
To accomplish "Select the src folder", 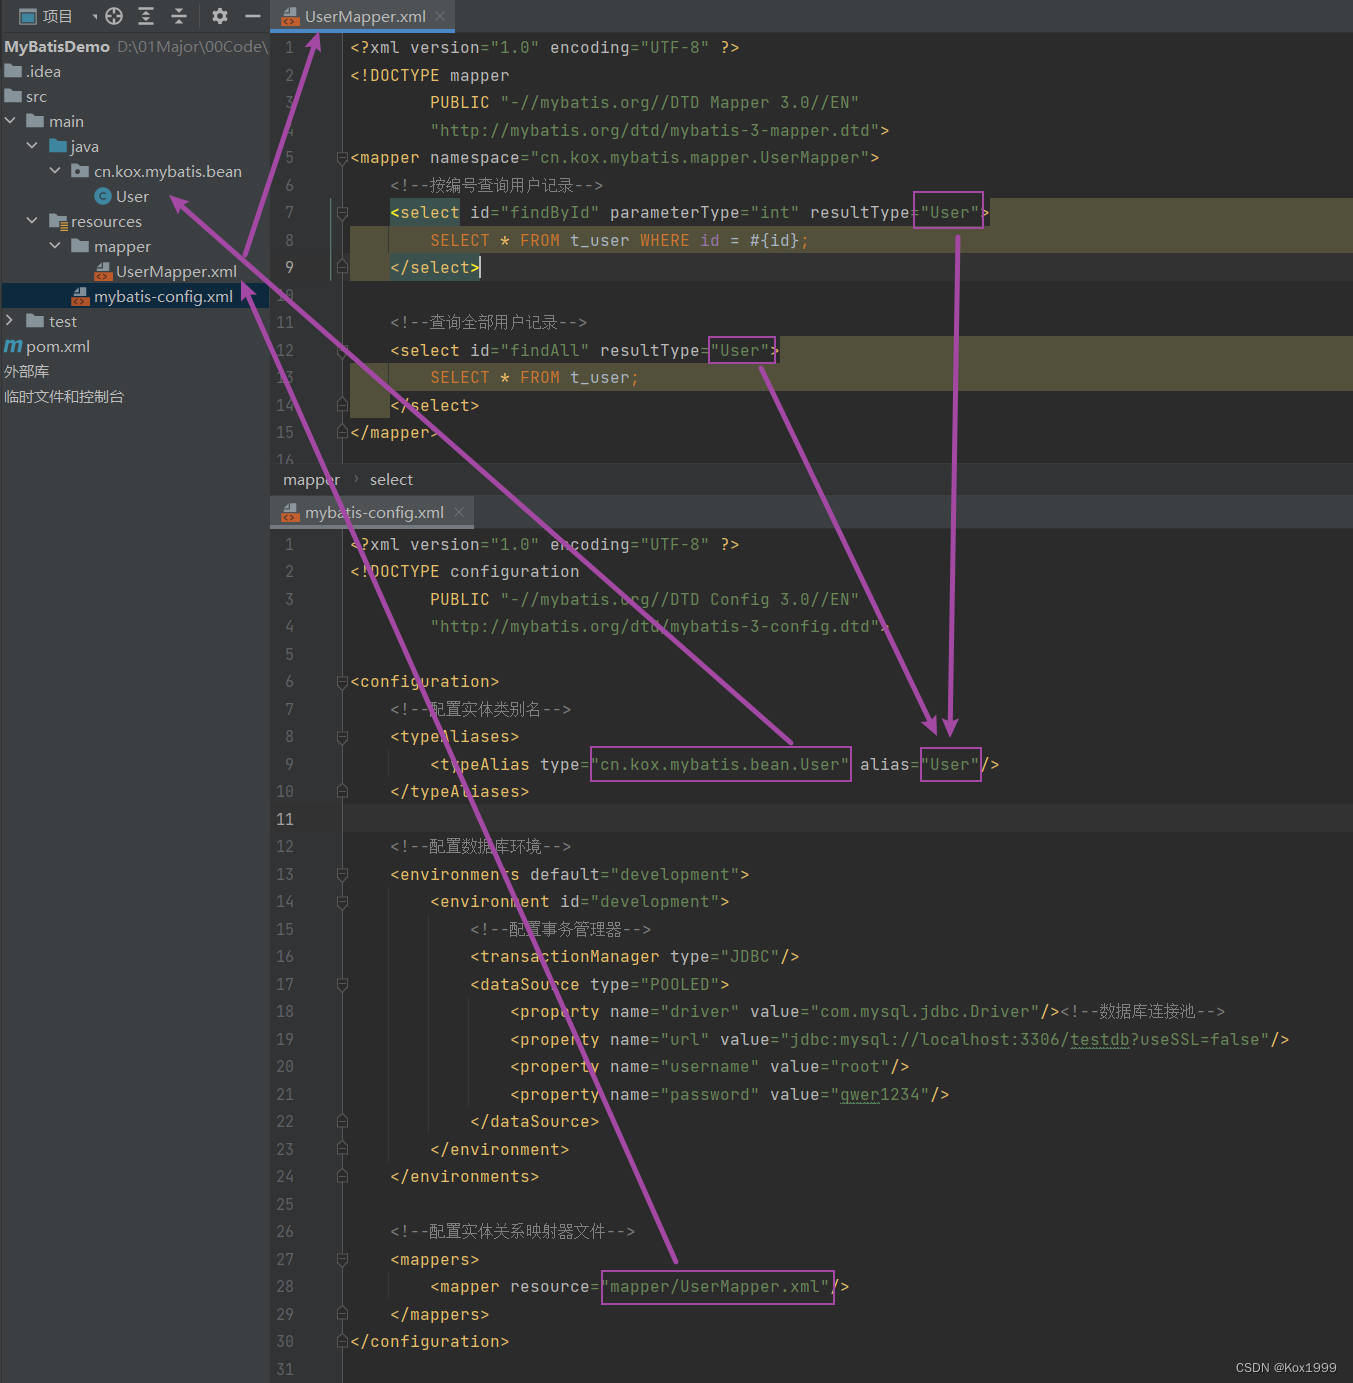I will point(36,96).
